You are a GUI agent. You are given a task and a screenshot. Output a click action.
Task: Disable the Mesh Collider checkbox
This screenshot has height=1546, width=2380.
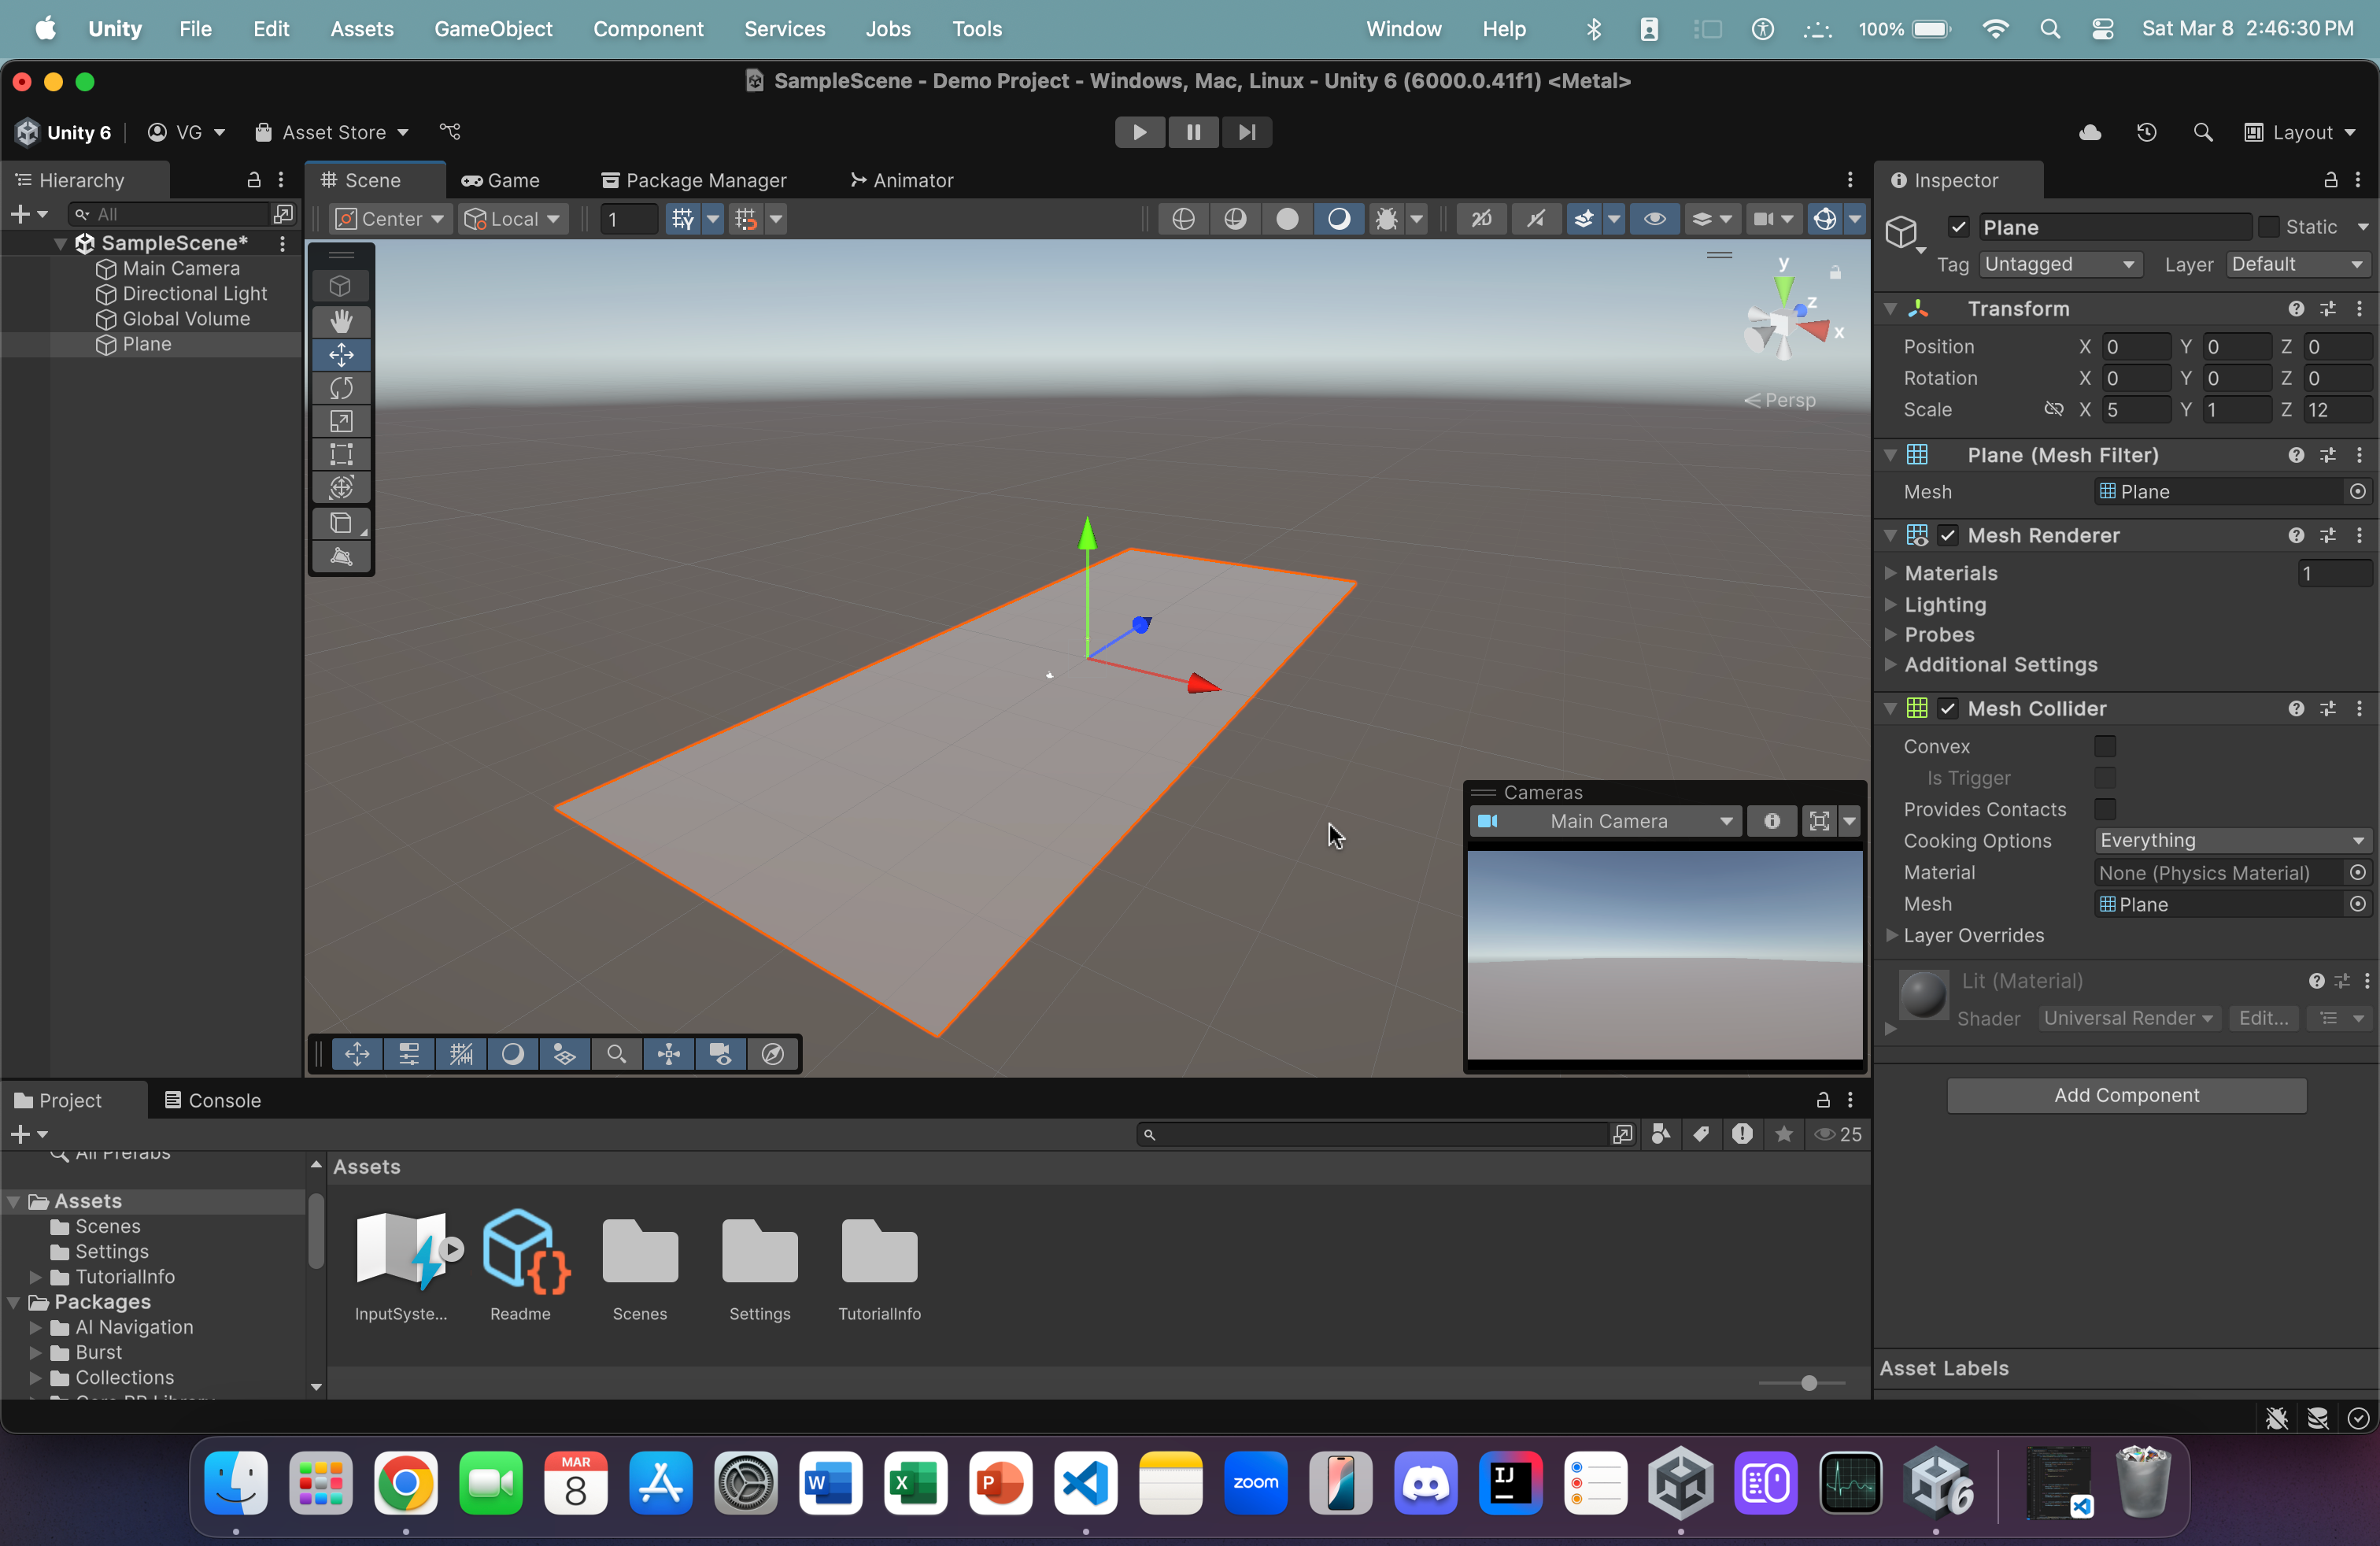(1947, 709)
